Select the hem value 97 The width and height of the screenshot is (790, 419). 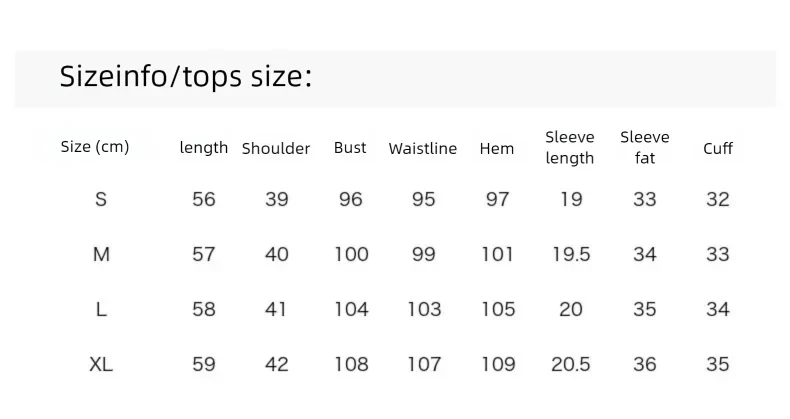tap(497, 199)
